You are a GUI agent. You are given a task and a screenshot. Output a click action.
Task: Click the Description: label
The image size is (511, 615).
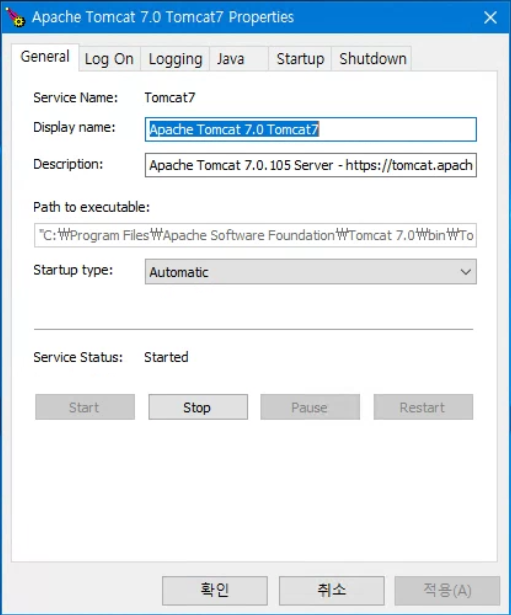68,164
